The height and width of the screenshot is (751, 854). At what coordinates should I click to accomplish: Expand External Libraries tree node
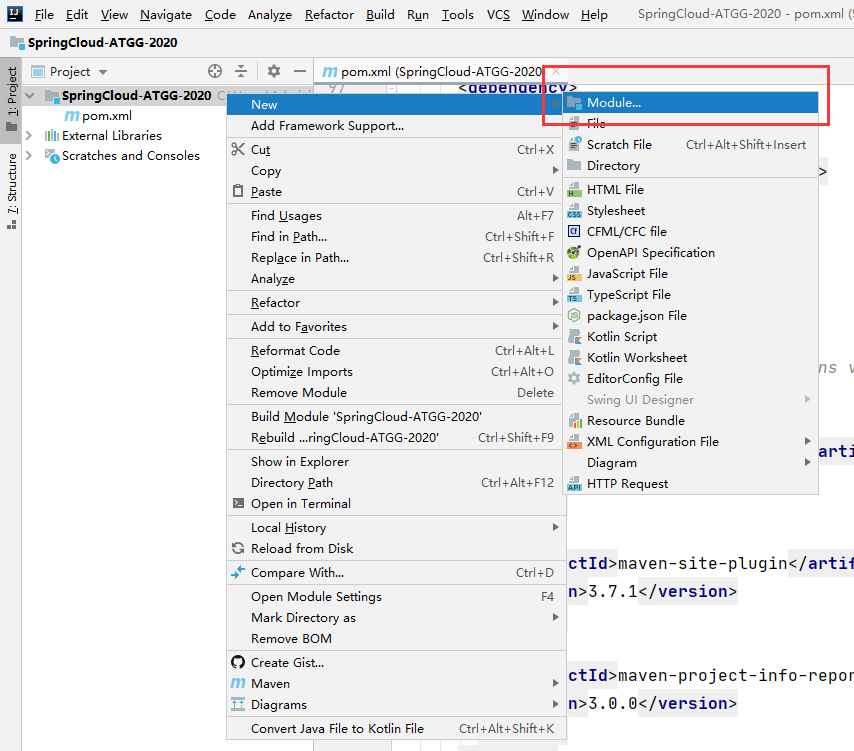pyautogui.click(x=29, y=135)
